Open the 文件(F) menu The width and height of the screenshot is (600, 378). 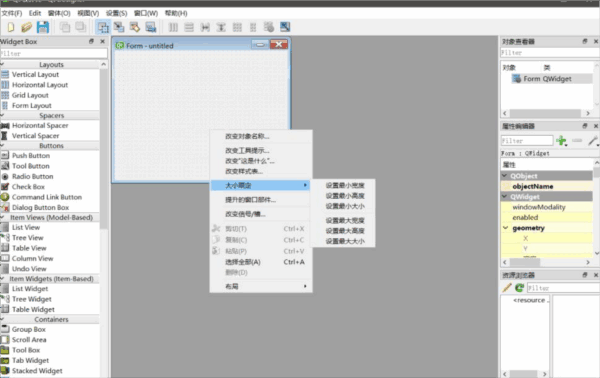click(x=12, y=13)
